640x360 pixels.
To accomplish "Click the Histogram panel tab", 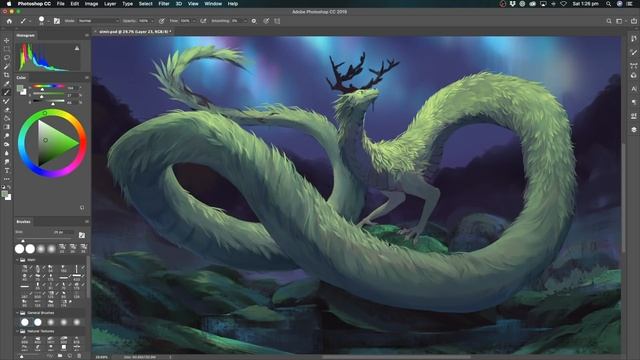I will tap(25, 36).
